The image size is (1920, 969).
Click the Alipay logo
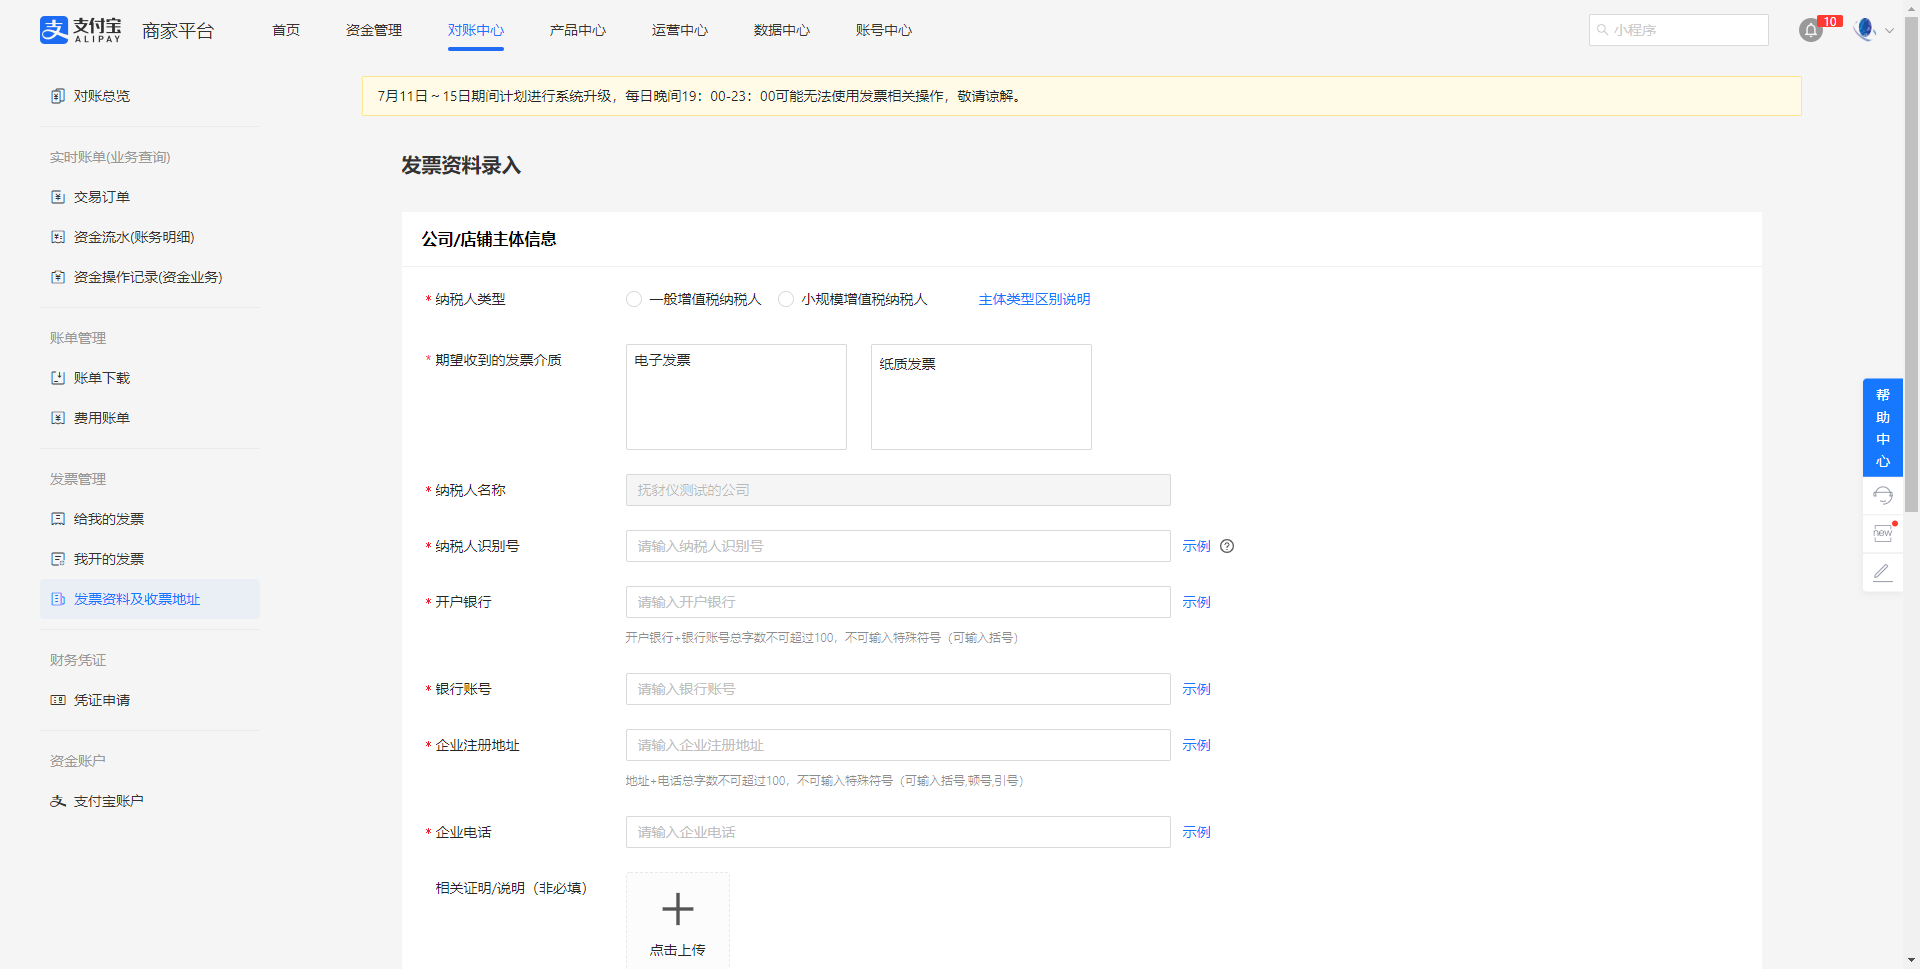(x=80, y=30)
